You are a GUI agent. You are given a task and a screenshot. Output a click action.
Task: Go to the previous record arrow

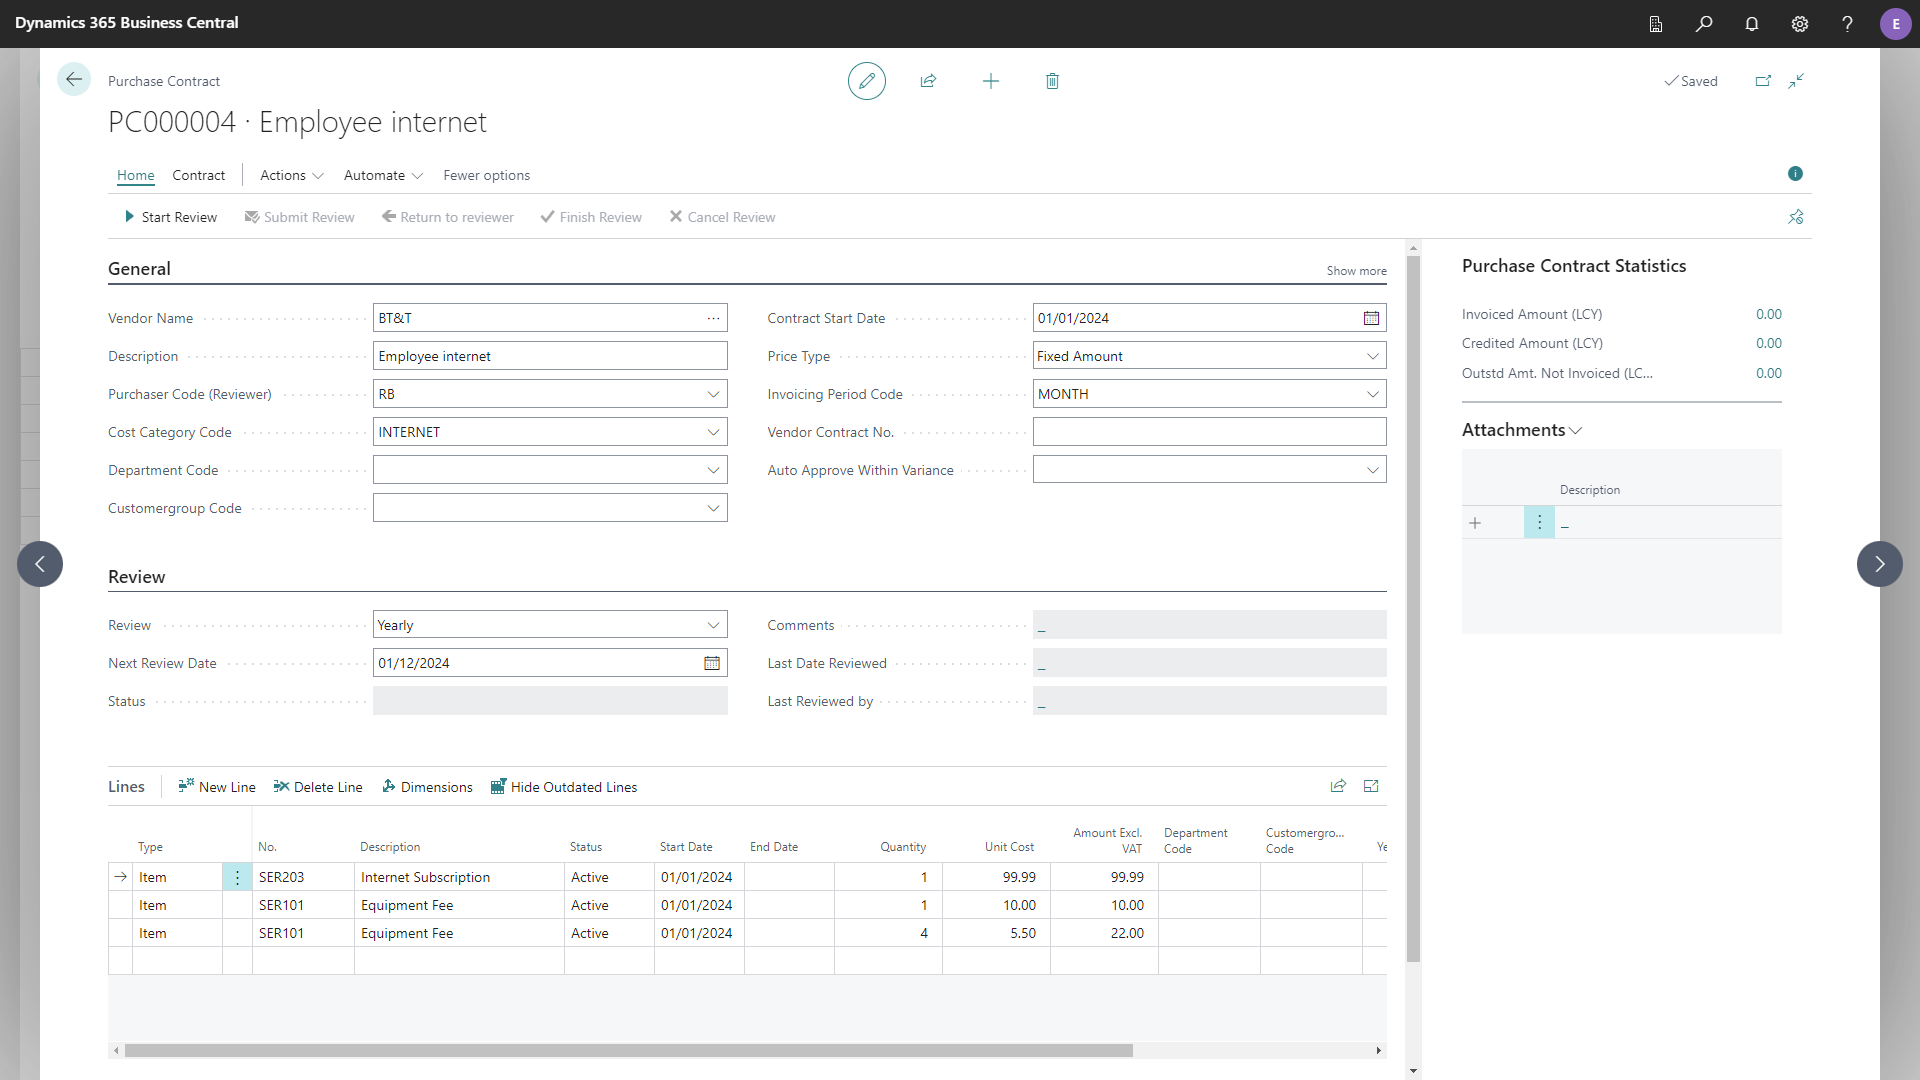tap(40, 564)
